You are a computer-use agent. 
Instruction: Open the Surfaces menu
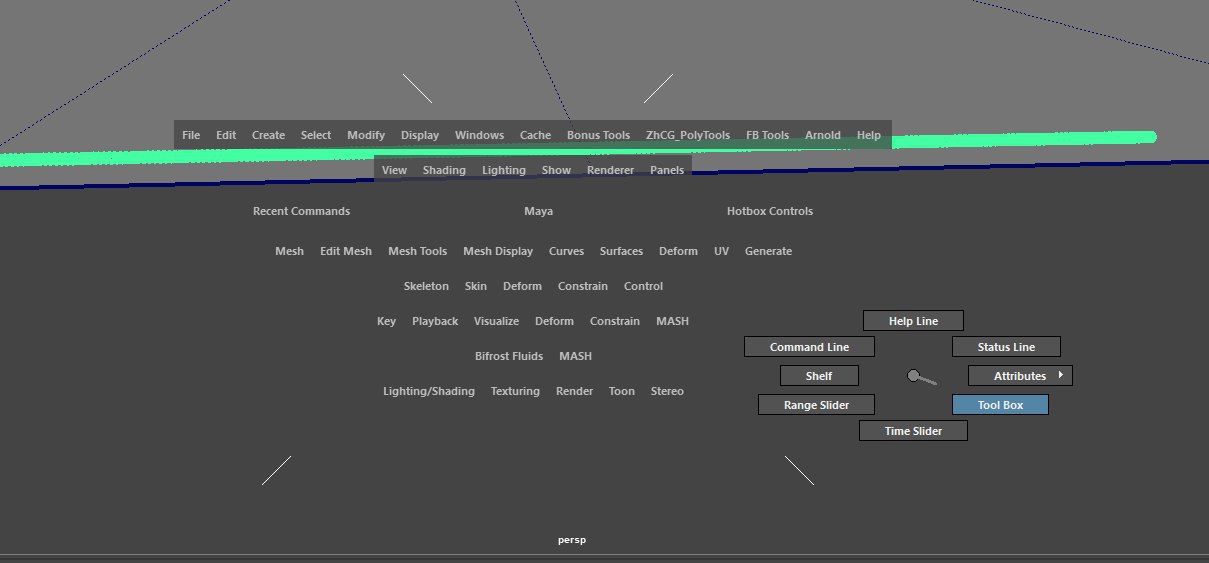pyautogui.click(x=621, y=251)
